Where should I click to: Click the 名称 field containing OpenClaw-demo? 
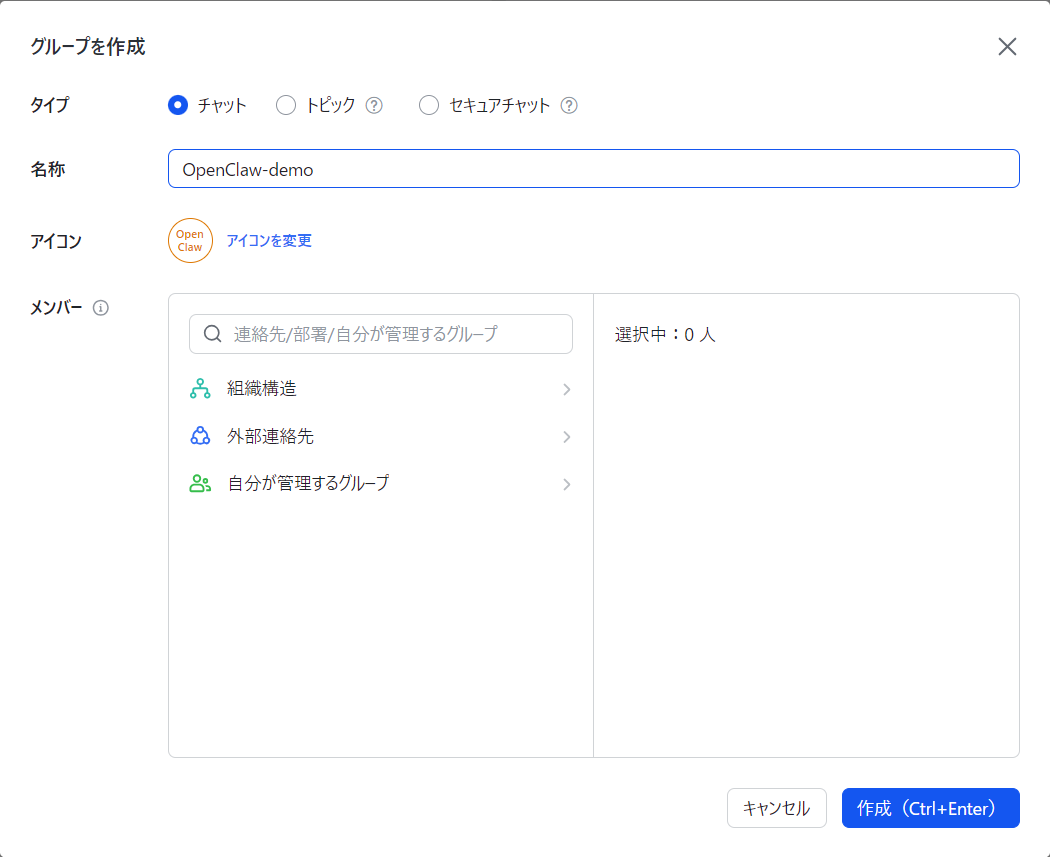[593, 169]
